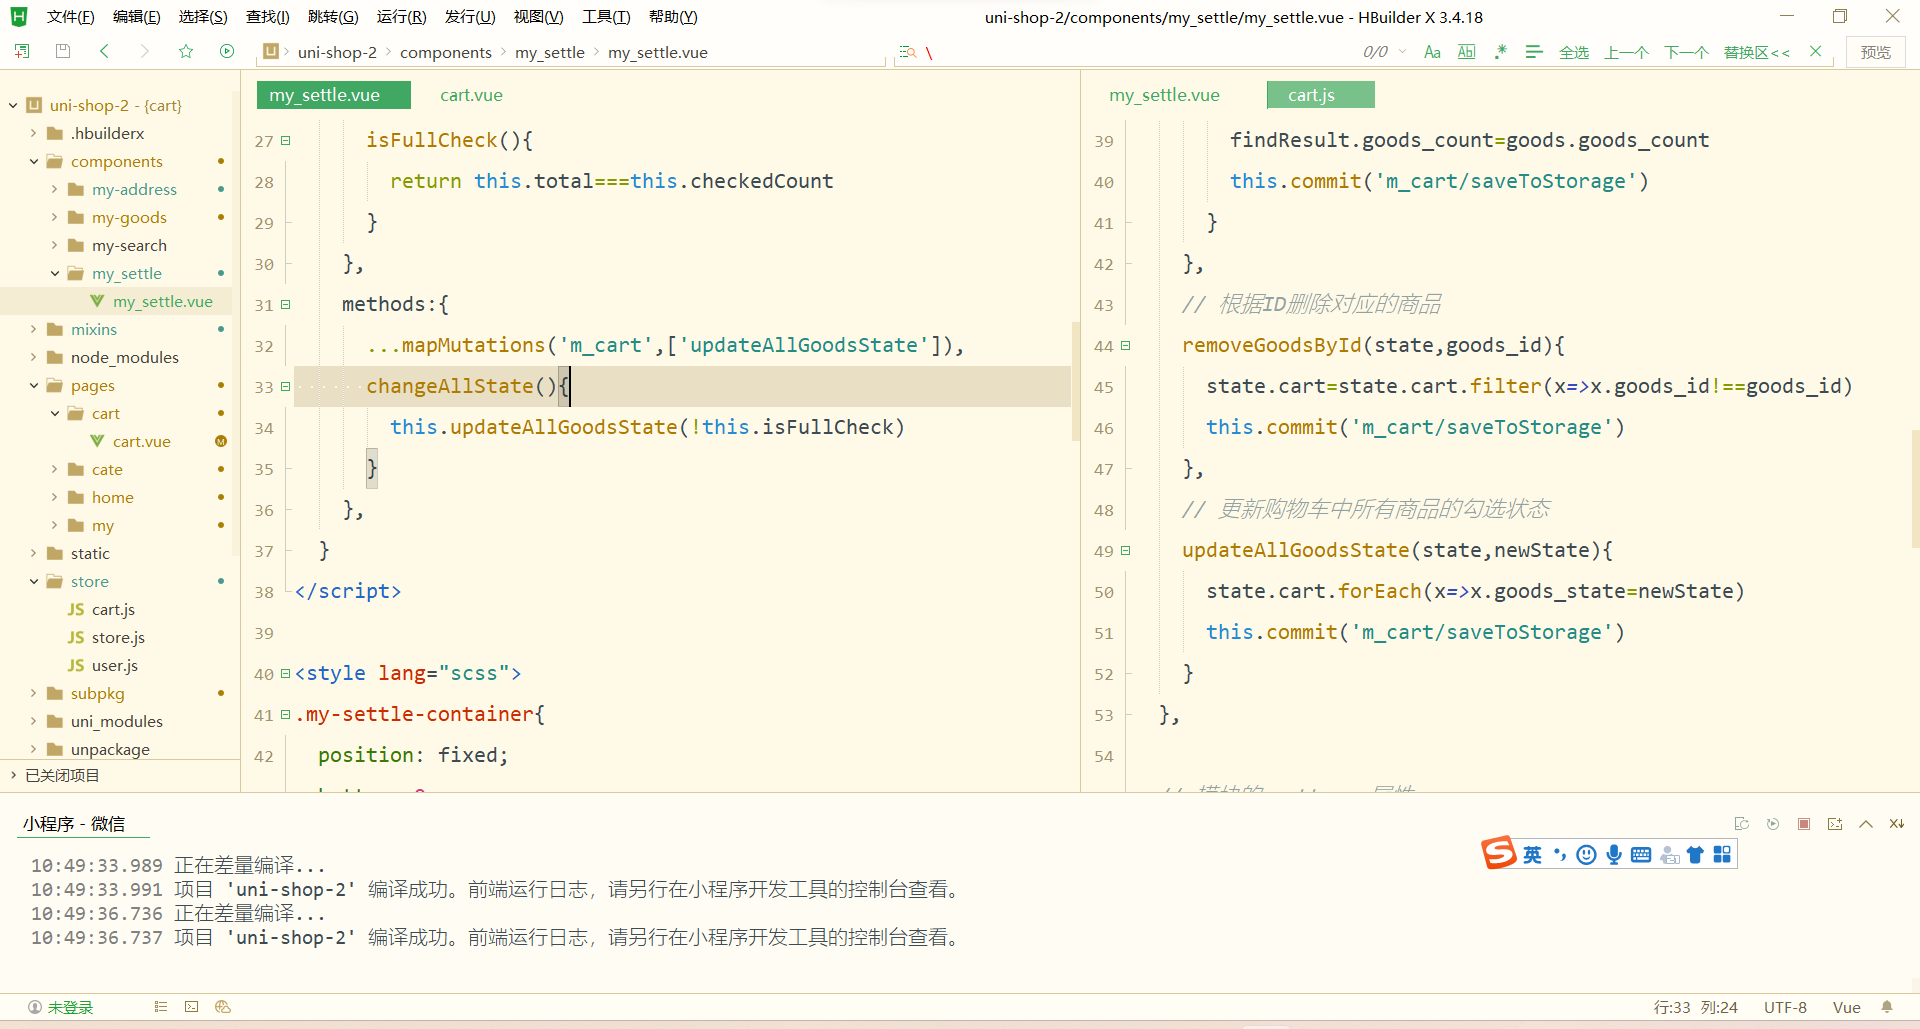Switch Sogou language 英 indicator
This screenshot has height=1029, width=1920.
1532,854
